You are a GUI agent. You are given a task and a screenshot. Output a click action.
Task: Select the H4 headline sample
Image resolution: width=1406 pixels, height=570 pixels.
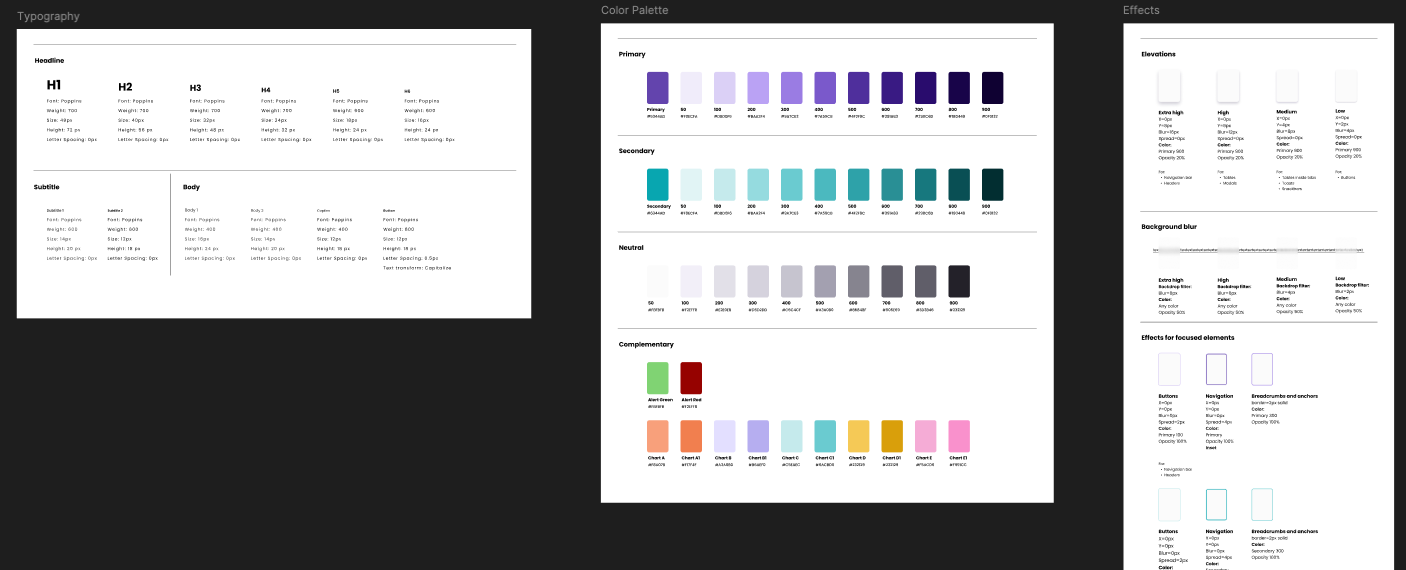click(266, 90)
